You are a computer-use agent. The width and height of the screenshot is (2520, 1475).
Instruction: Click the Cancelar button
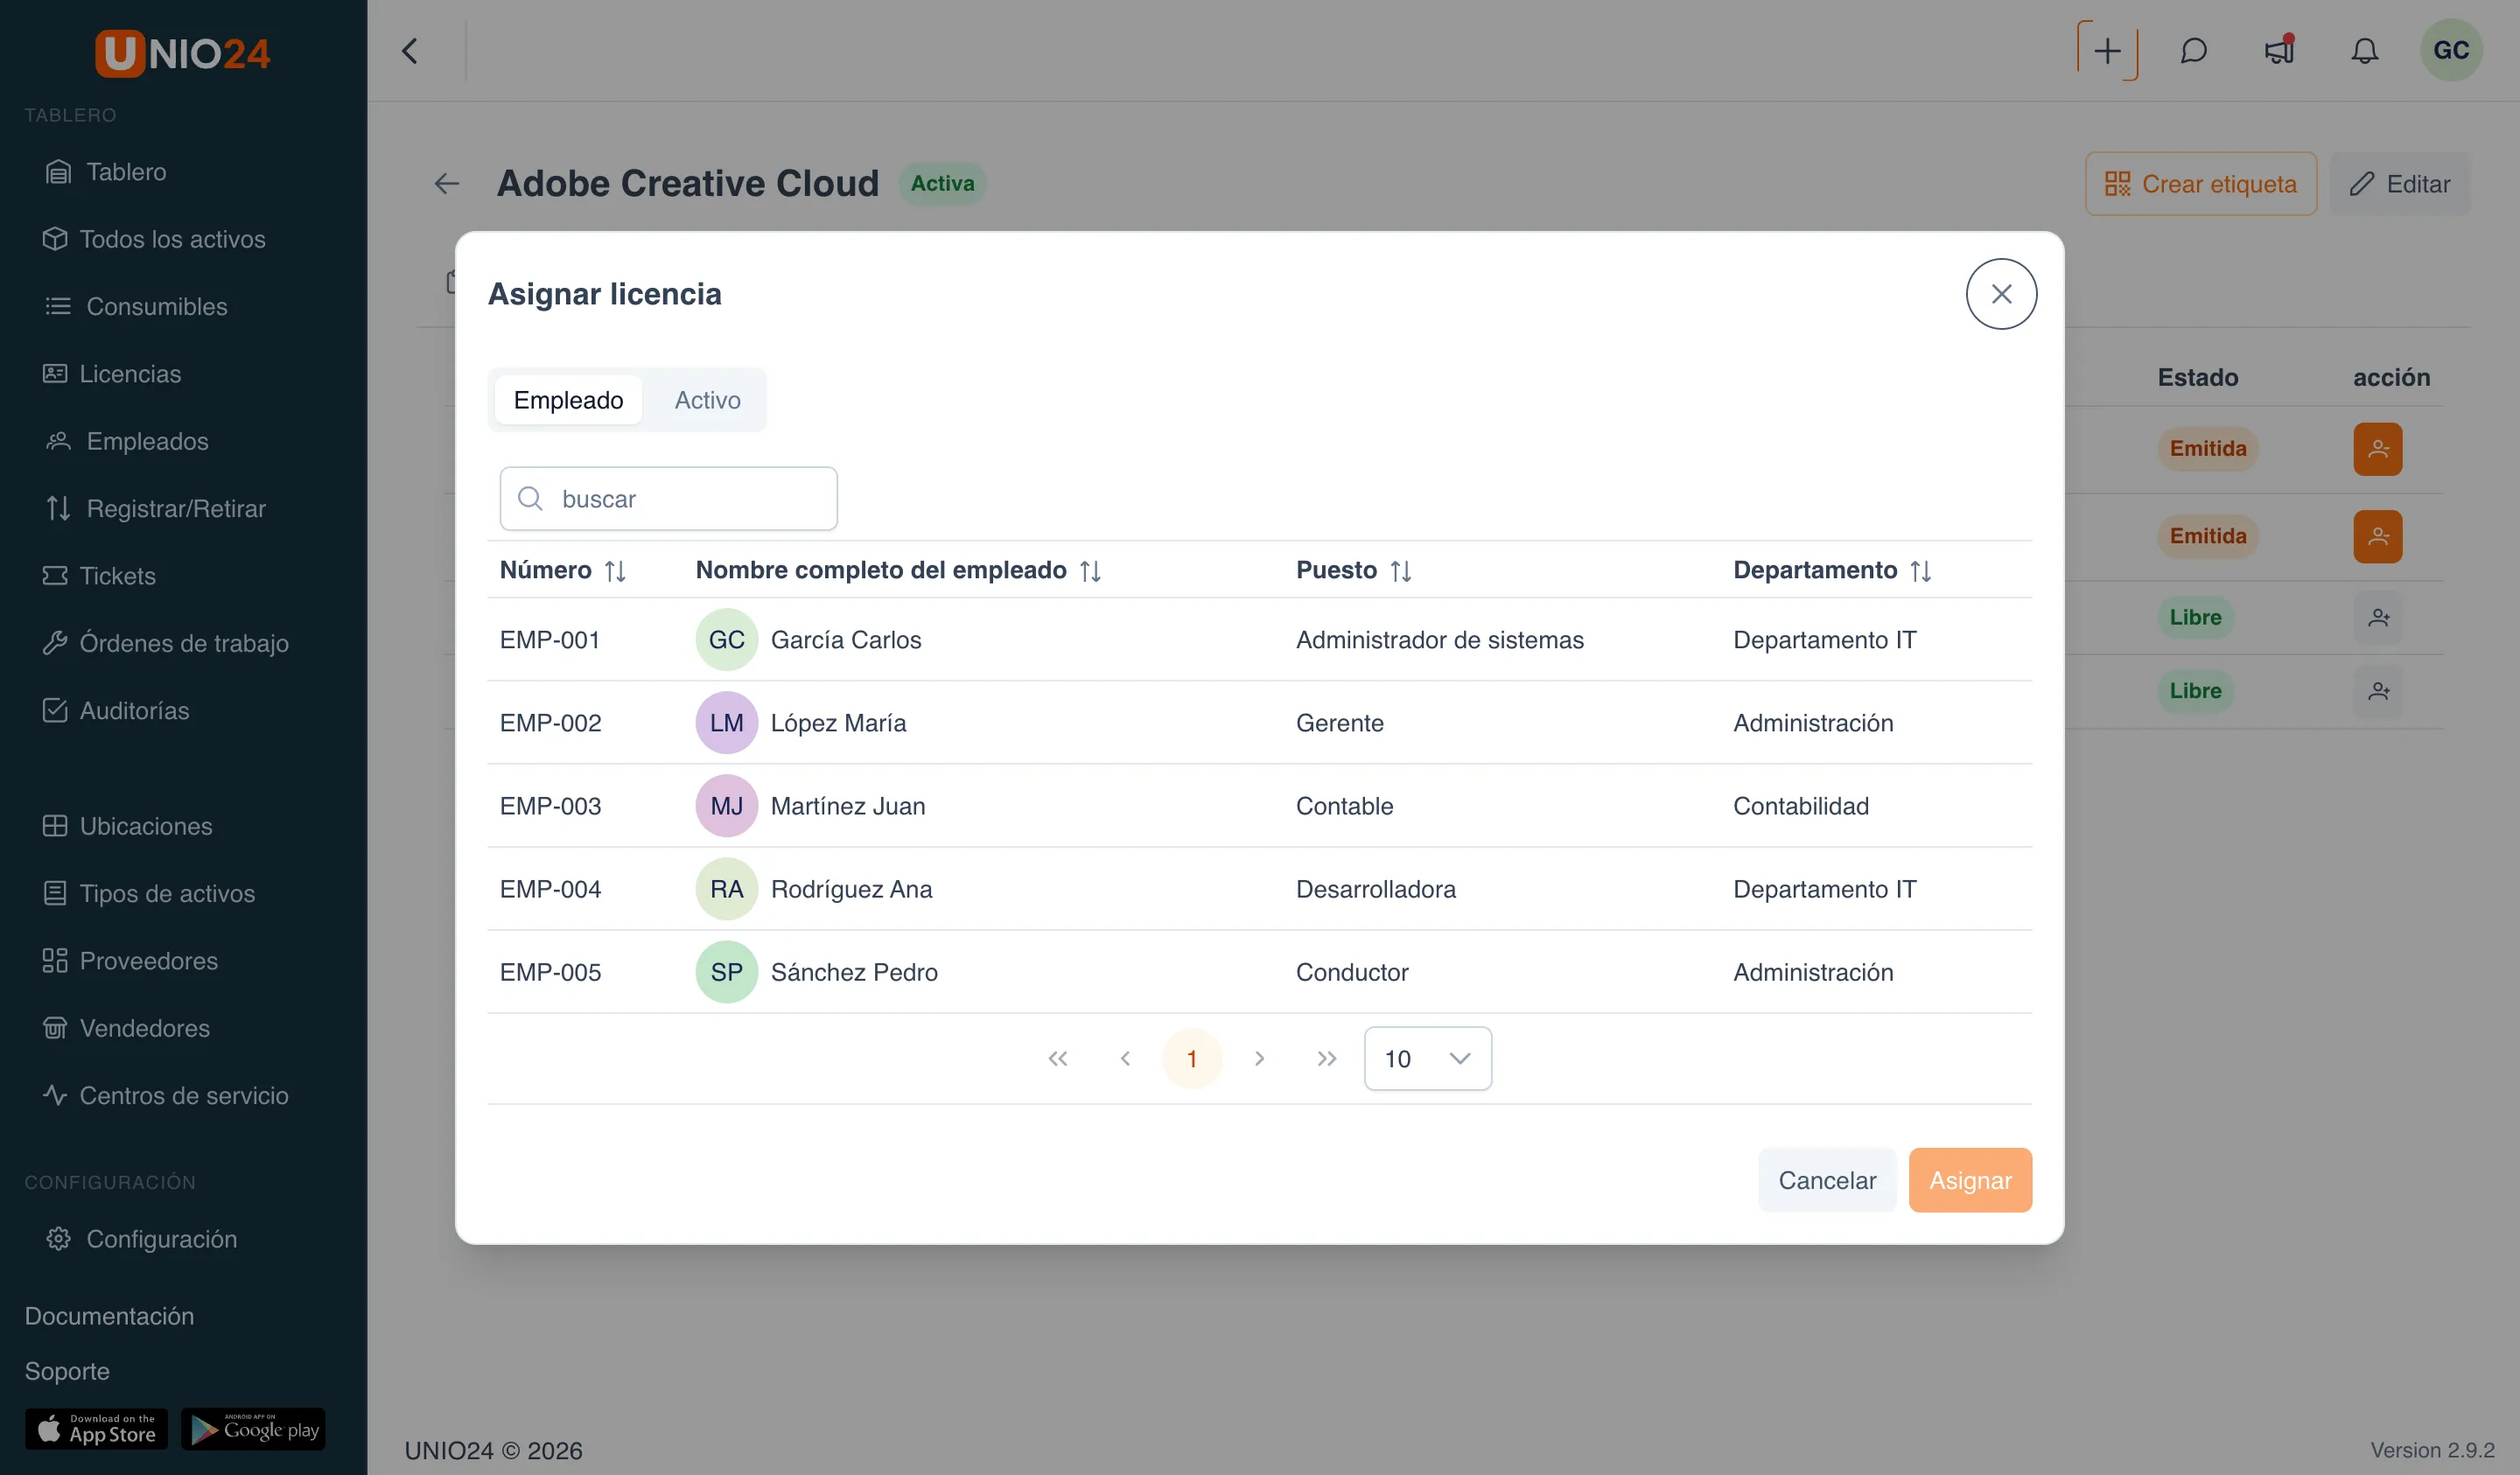(x=1827, y=1180)
